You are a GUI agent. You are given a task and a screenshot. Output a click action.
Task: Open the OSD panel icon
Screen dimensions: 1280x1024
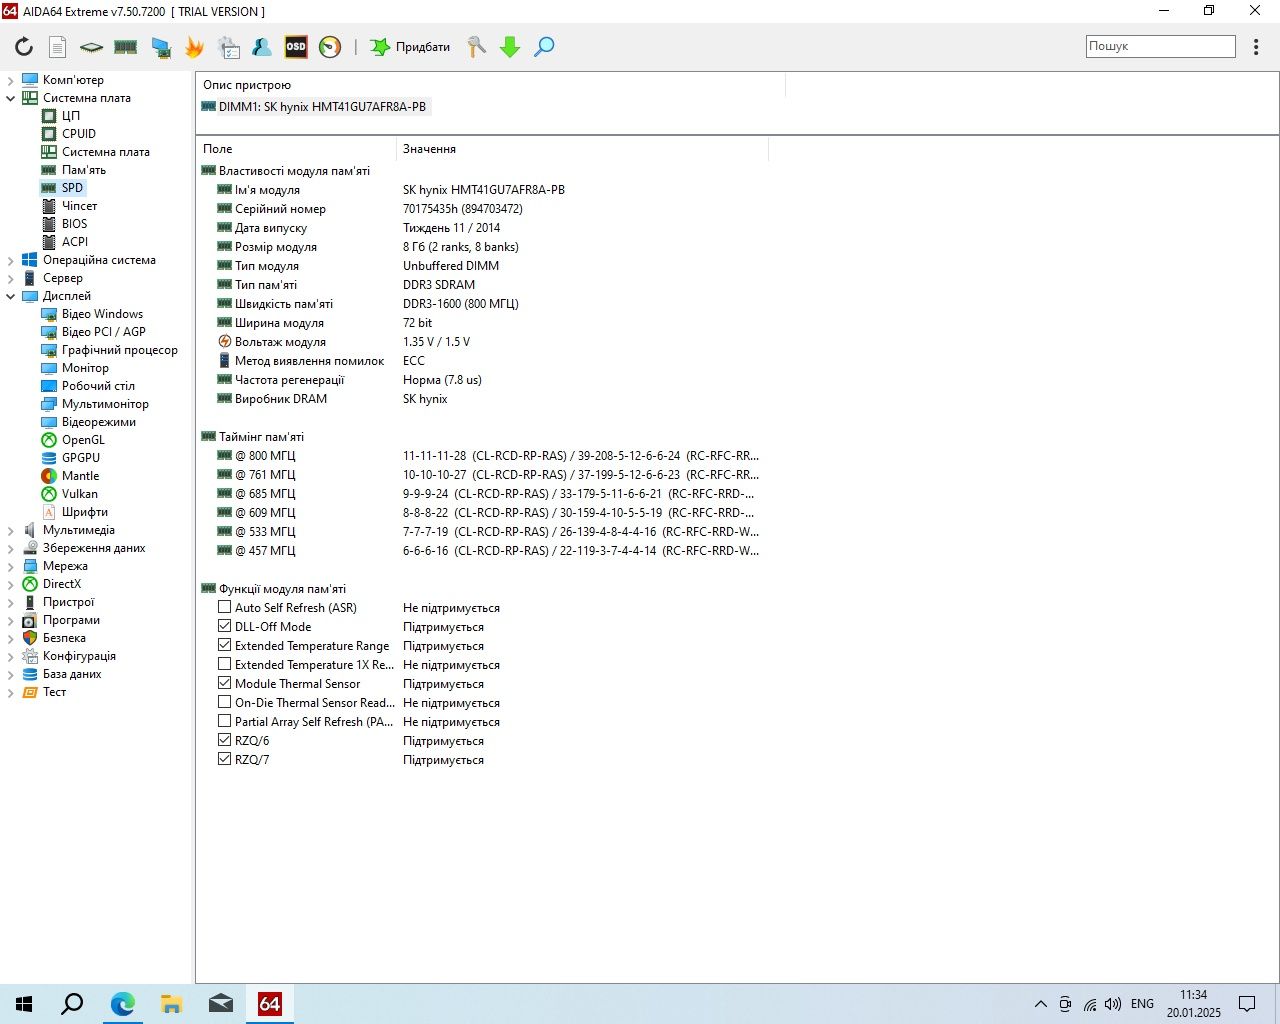(x=296, y=47)
